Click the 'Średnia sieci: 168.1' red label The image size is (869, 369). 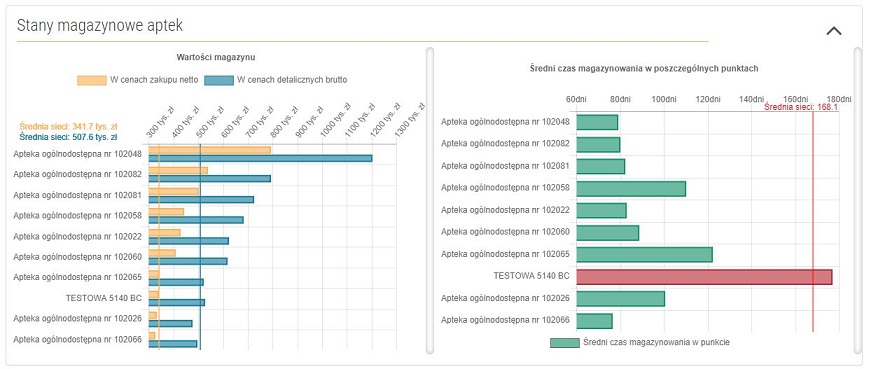pos(800,107)
